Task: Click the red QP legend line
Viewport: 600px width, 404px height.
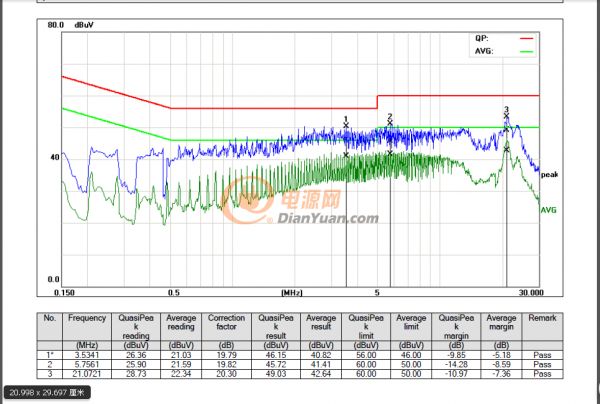Action: [526, 39]
